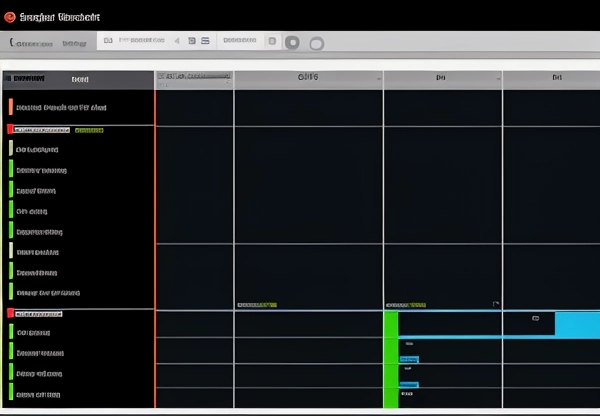
Task: Click the lower small cyan clip beside the green block
Action: [x=409, y=385]
